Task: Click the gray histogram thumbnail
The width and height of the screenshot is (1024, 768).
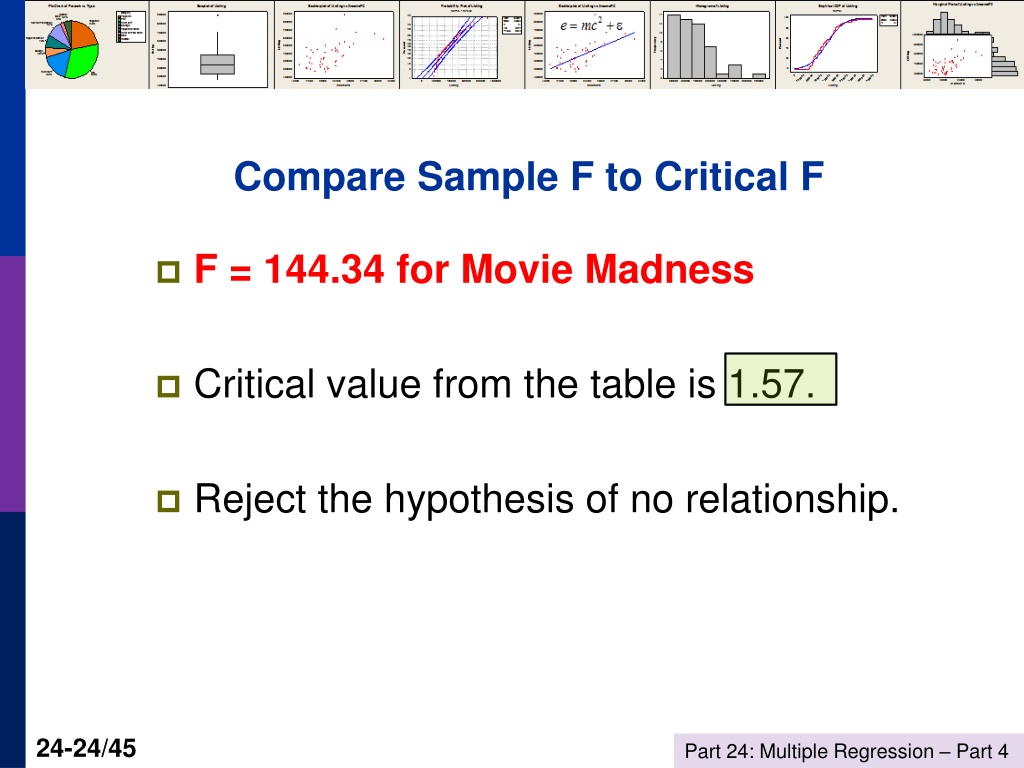Action: (x=713, y=44)
